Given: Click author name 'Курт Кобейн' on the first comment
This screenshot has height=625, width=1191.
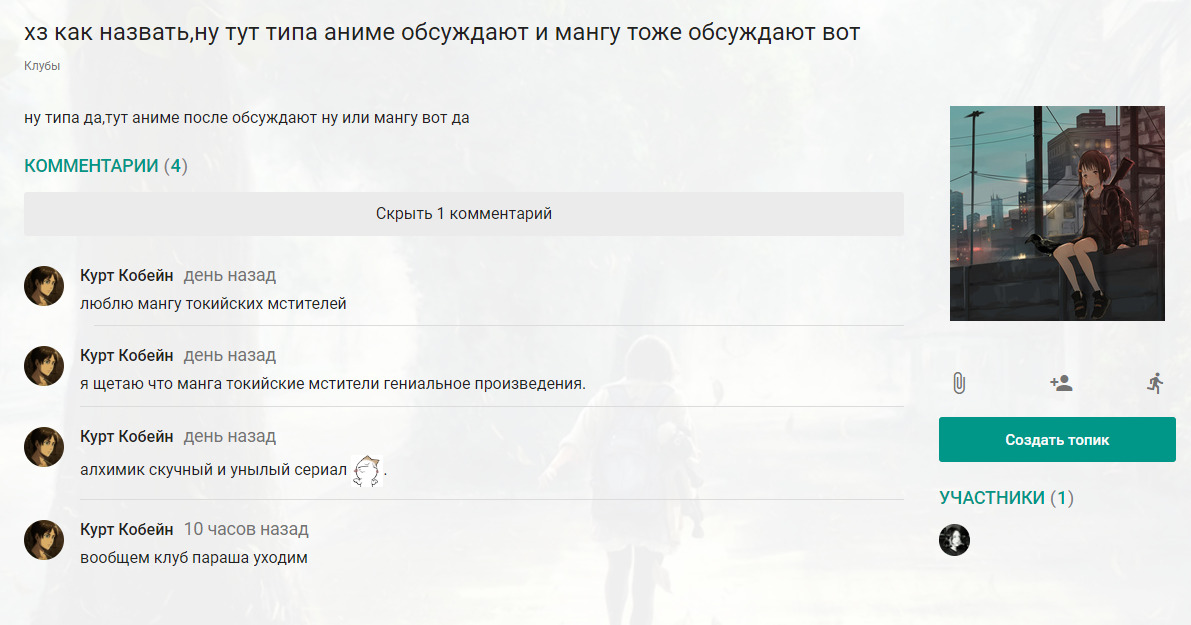Looking at the screenshot, I should click(126, 275).
